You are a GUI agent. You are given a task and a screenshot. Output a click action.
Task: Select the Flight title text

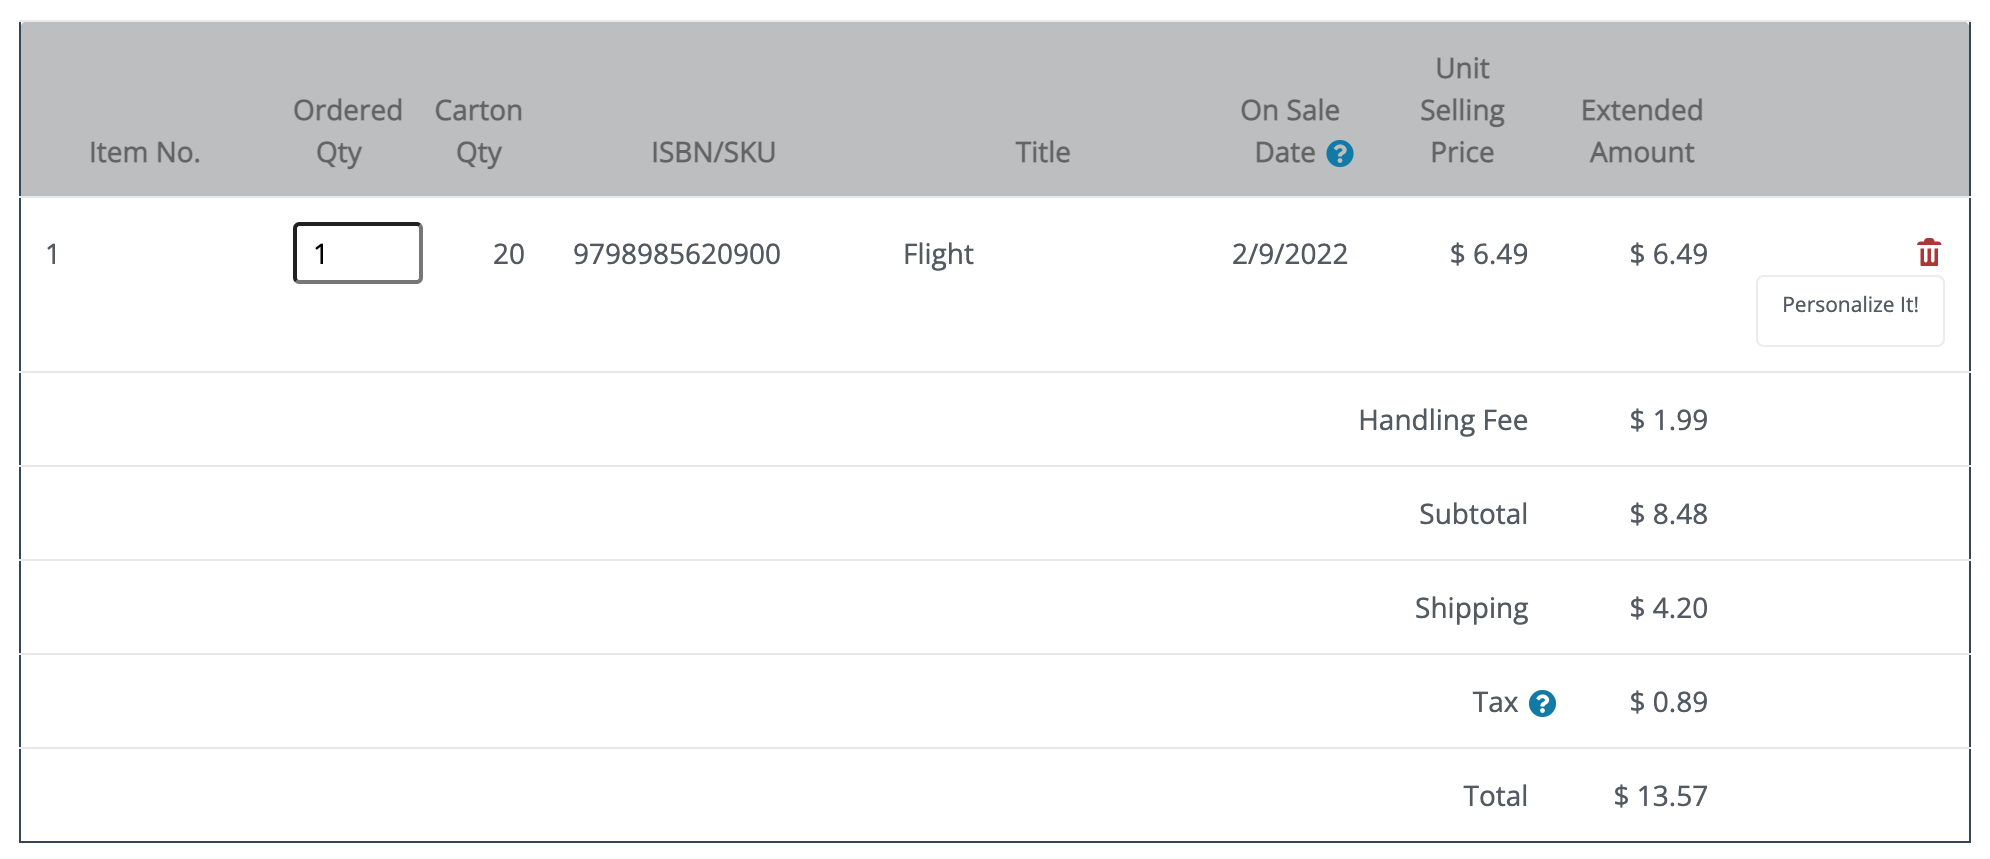click(938, 254)
